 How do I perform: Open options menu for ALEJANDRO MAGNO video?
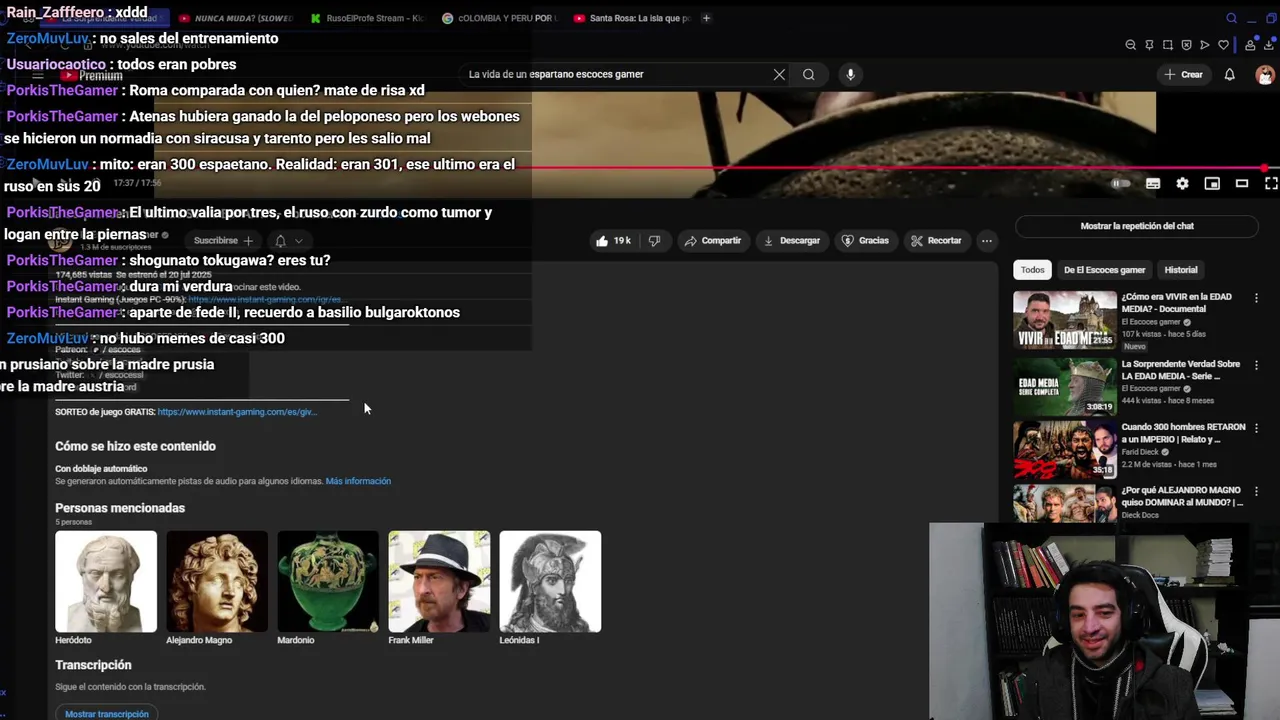[1257, 493]
